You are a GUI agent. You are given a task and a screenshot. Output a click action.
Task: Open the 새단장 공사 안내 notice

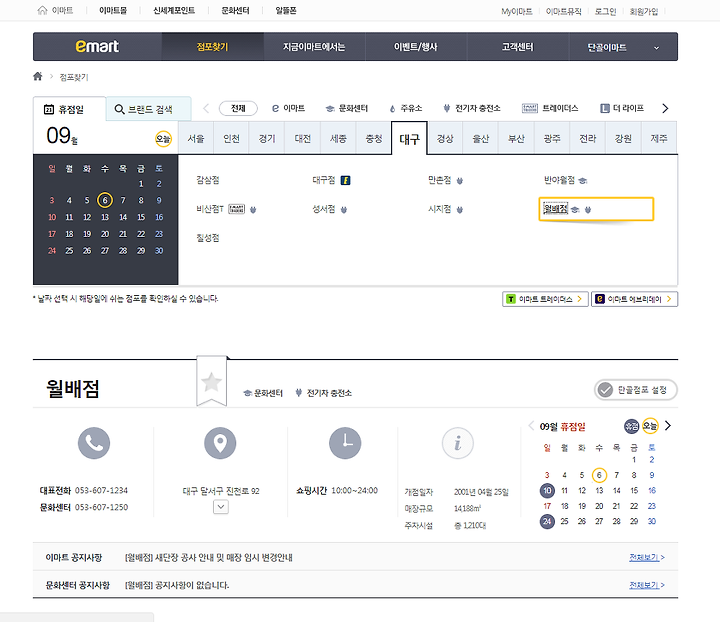(208, 557)
